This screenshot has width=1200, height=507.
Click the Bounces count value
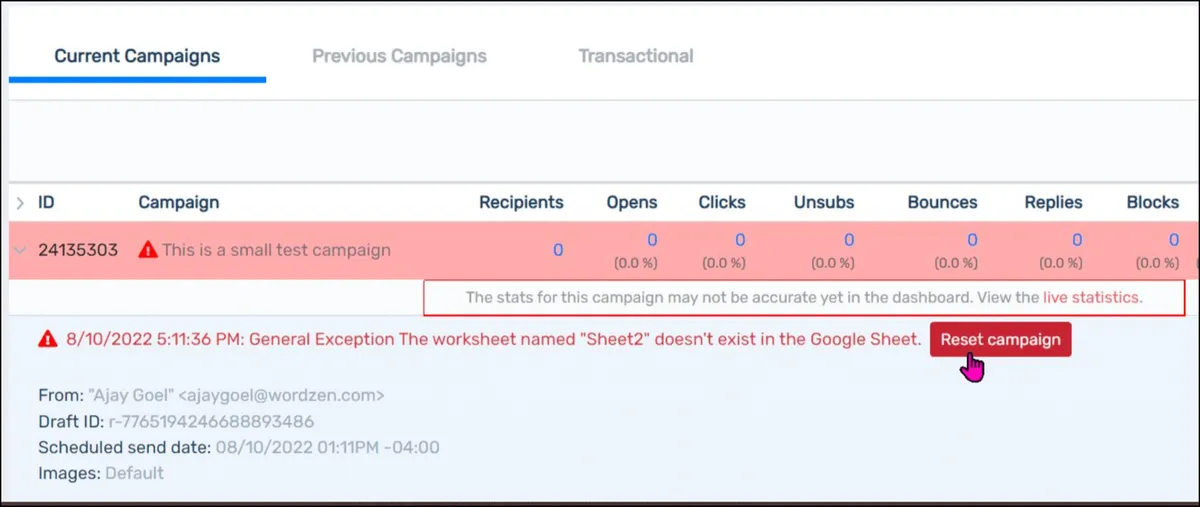pos(971,240)
